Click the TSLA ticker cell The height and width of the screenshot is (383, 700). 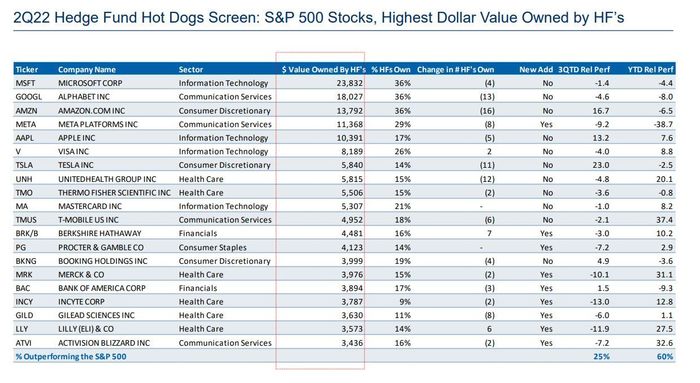point(24,165)
